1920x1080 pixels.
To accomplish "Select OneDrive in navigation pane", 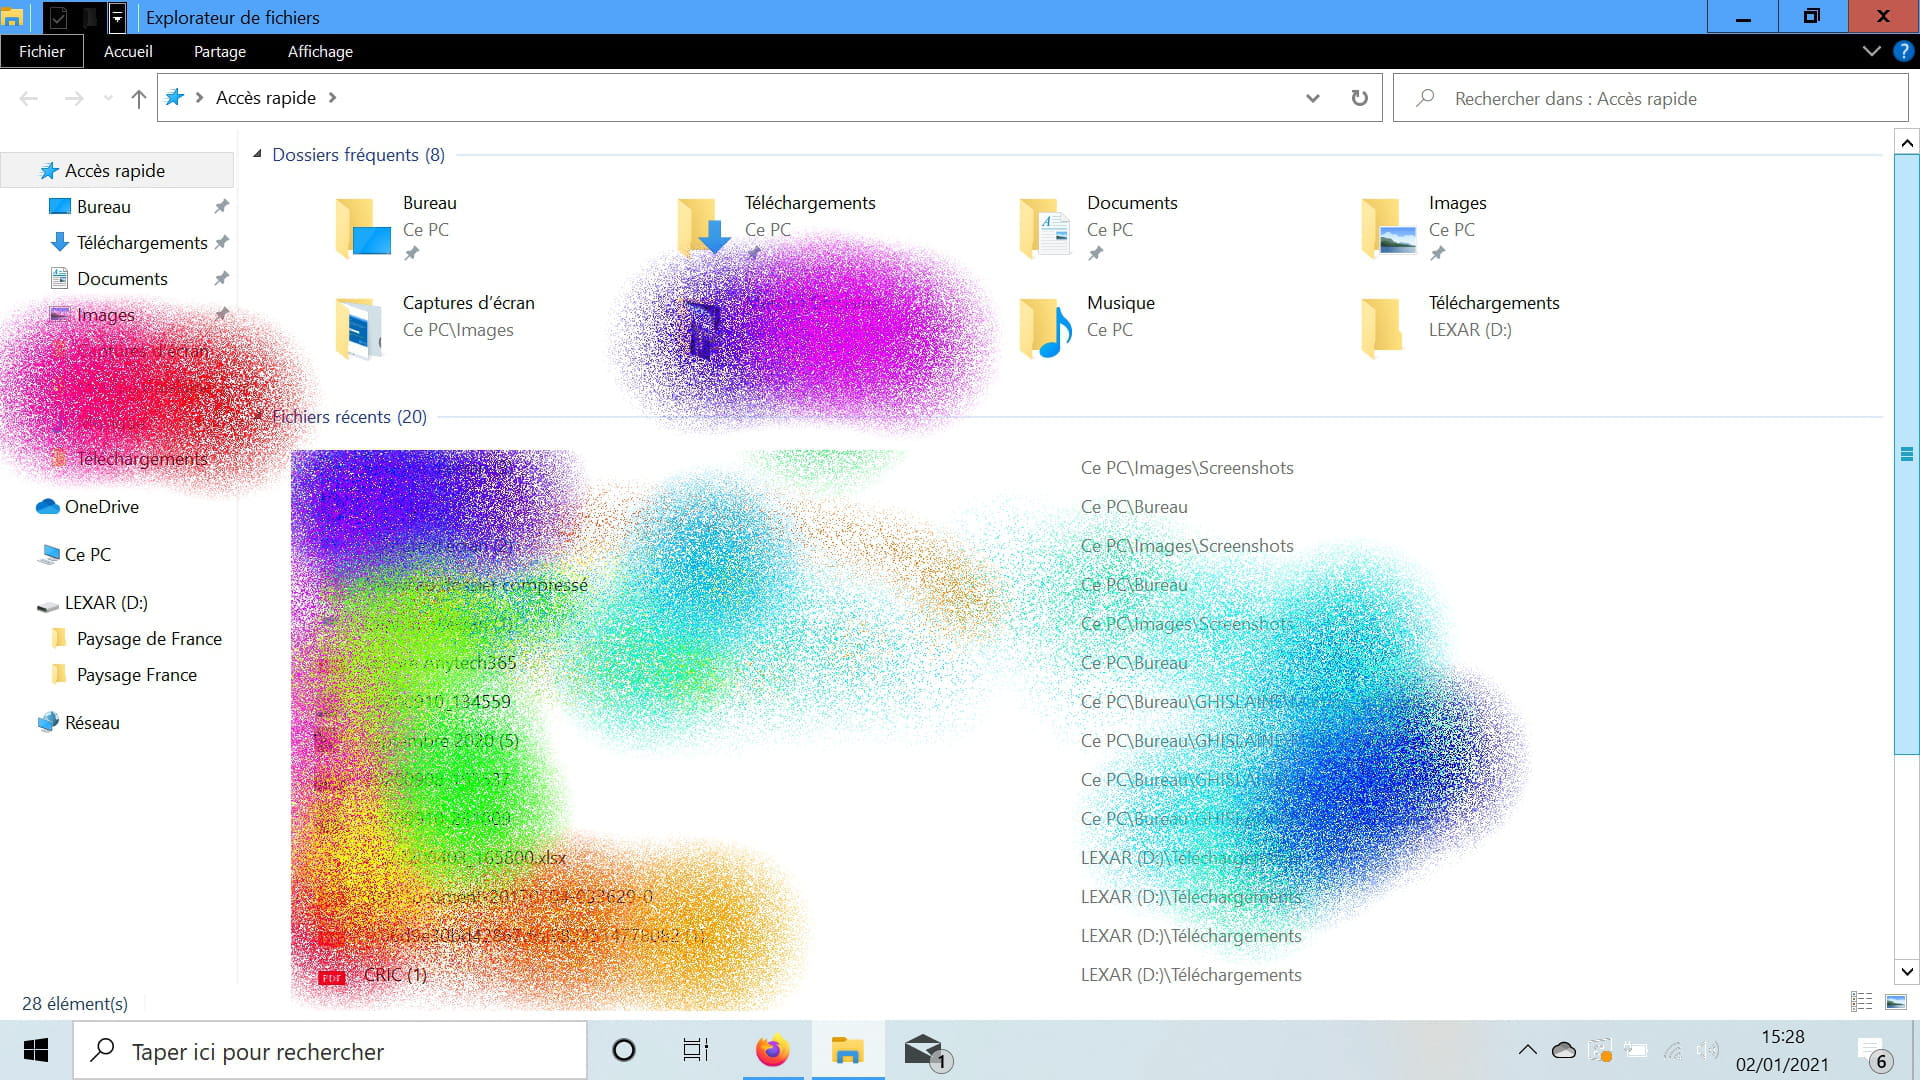I will pyautogui.click(x=101, y=507).
